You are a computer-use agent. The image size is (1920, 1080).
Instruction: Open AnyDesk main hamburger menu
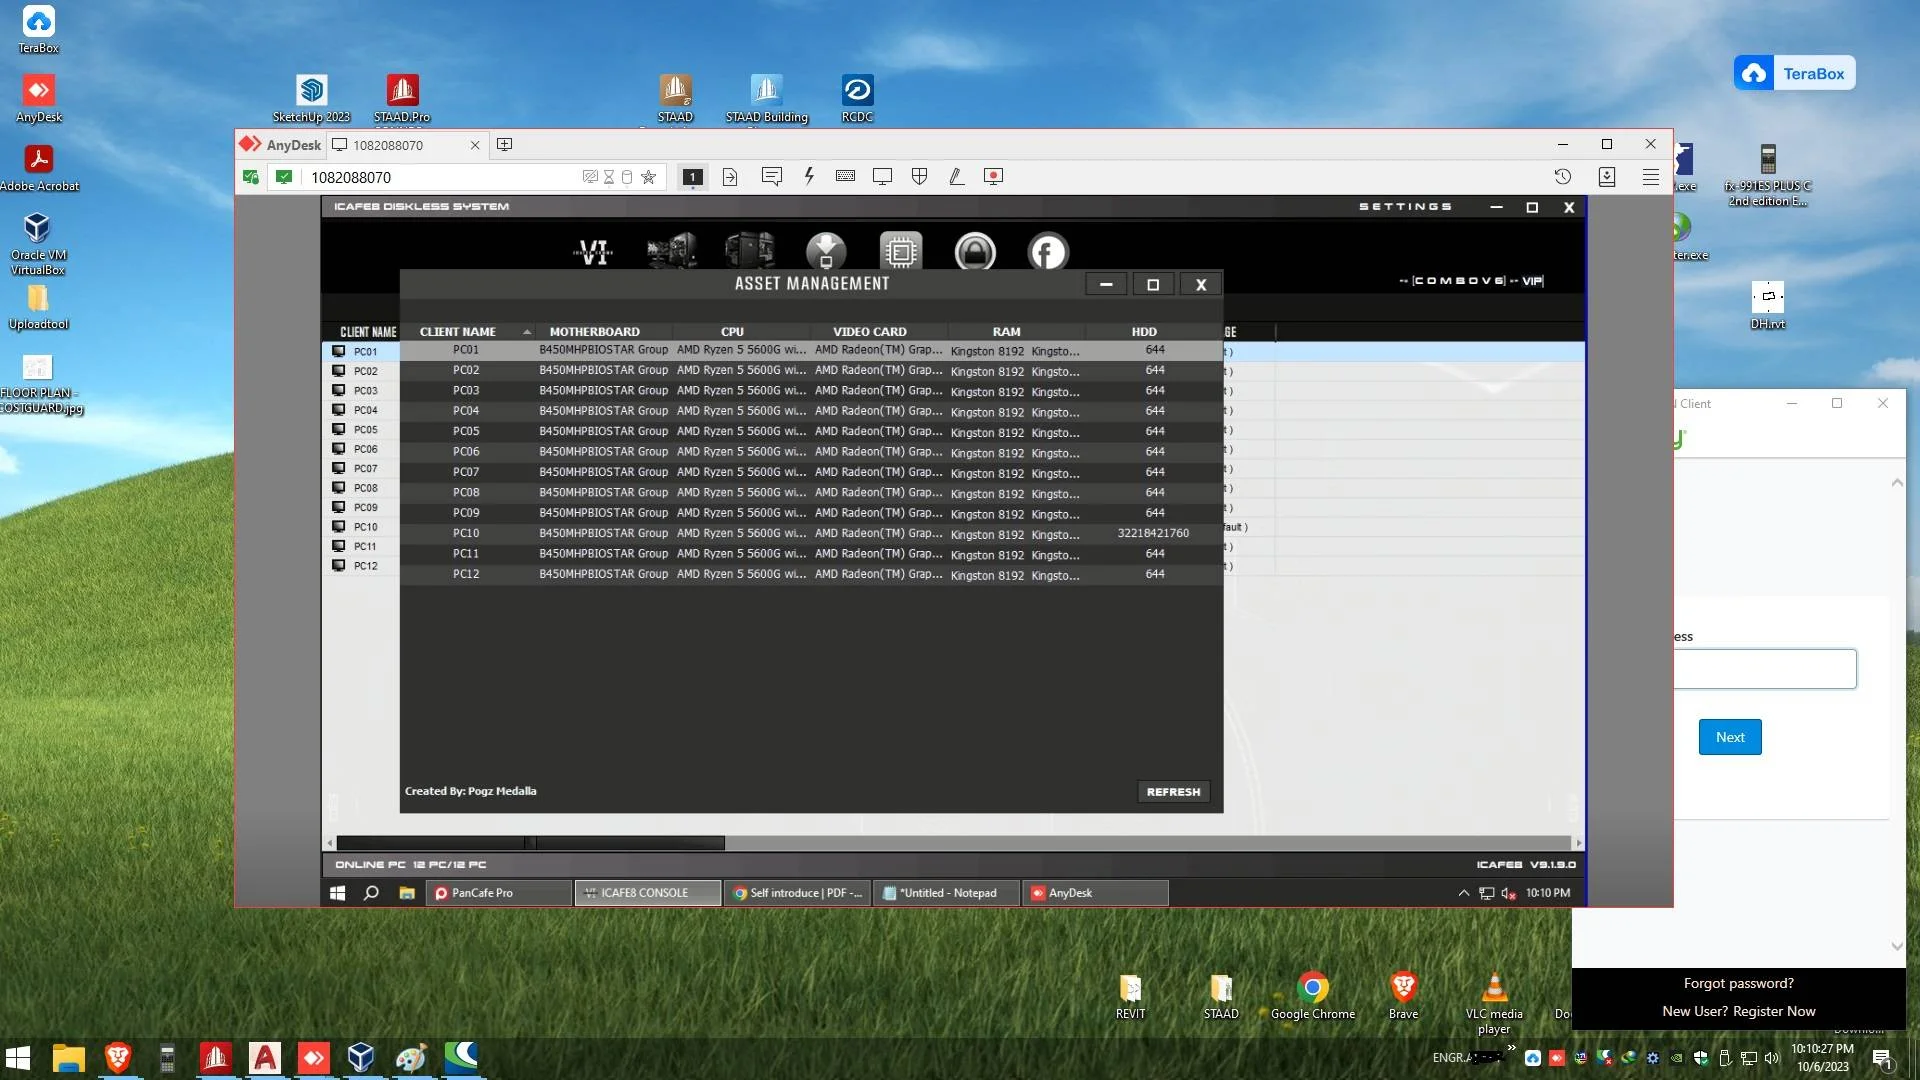(x=1651, y=177)
